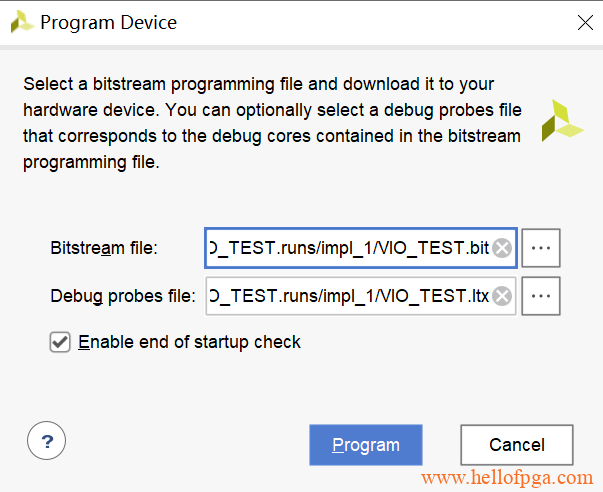The image size is (603, 492).
Task: Click the Bitstream file path field
Action: [350, 248]
